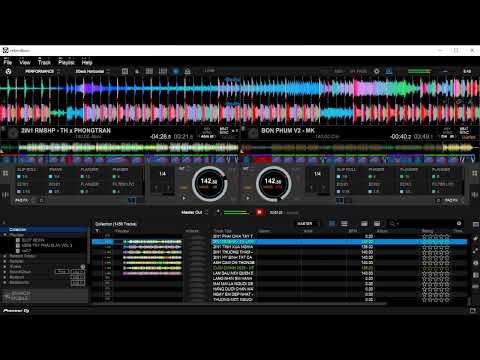This screenshot has width=480, height=360.
Task: Click the blue highlighted icon in the top toolbar
Action: coord(176,71)
